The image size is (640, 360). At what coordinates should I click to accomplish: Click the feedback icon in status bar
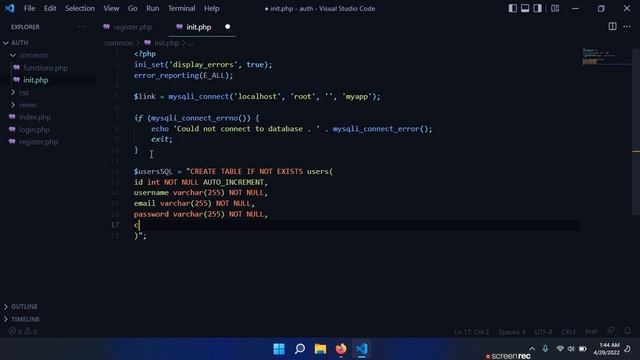click(611, 331)
